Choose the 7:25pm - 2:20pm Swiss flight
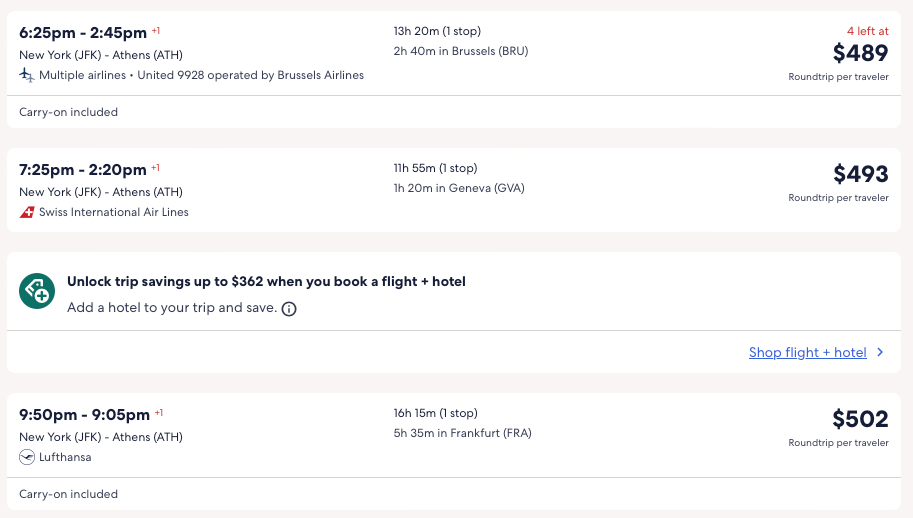The height and width of the screenshot is (518, 913). pyautogui.click(x=83, y=169)
